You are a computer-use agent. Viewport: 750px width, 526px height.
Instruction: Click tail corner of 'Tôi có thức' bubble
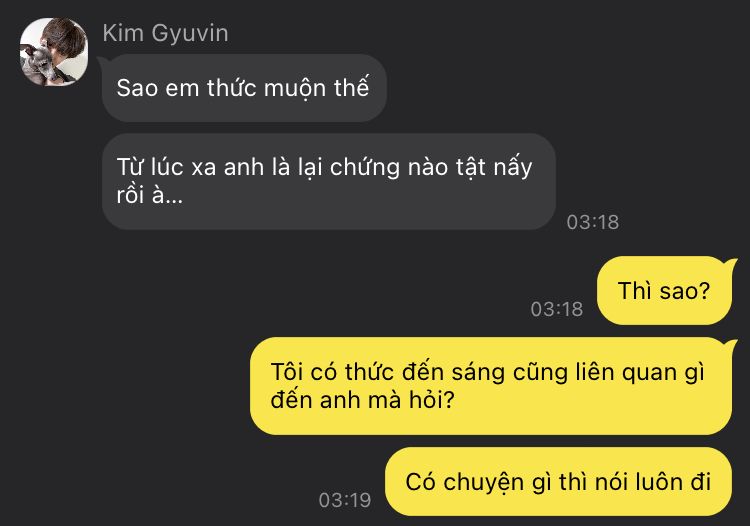tap(732, 343)
